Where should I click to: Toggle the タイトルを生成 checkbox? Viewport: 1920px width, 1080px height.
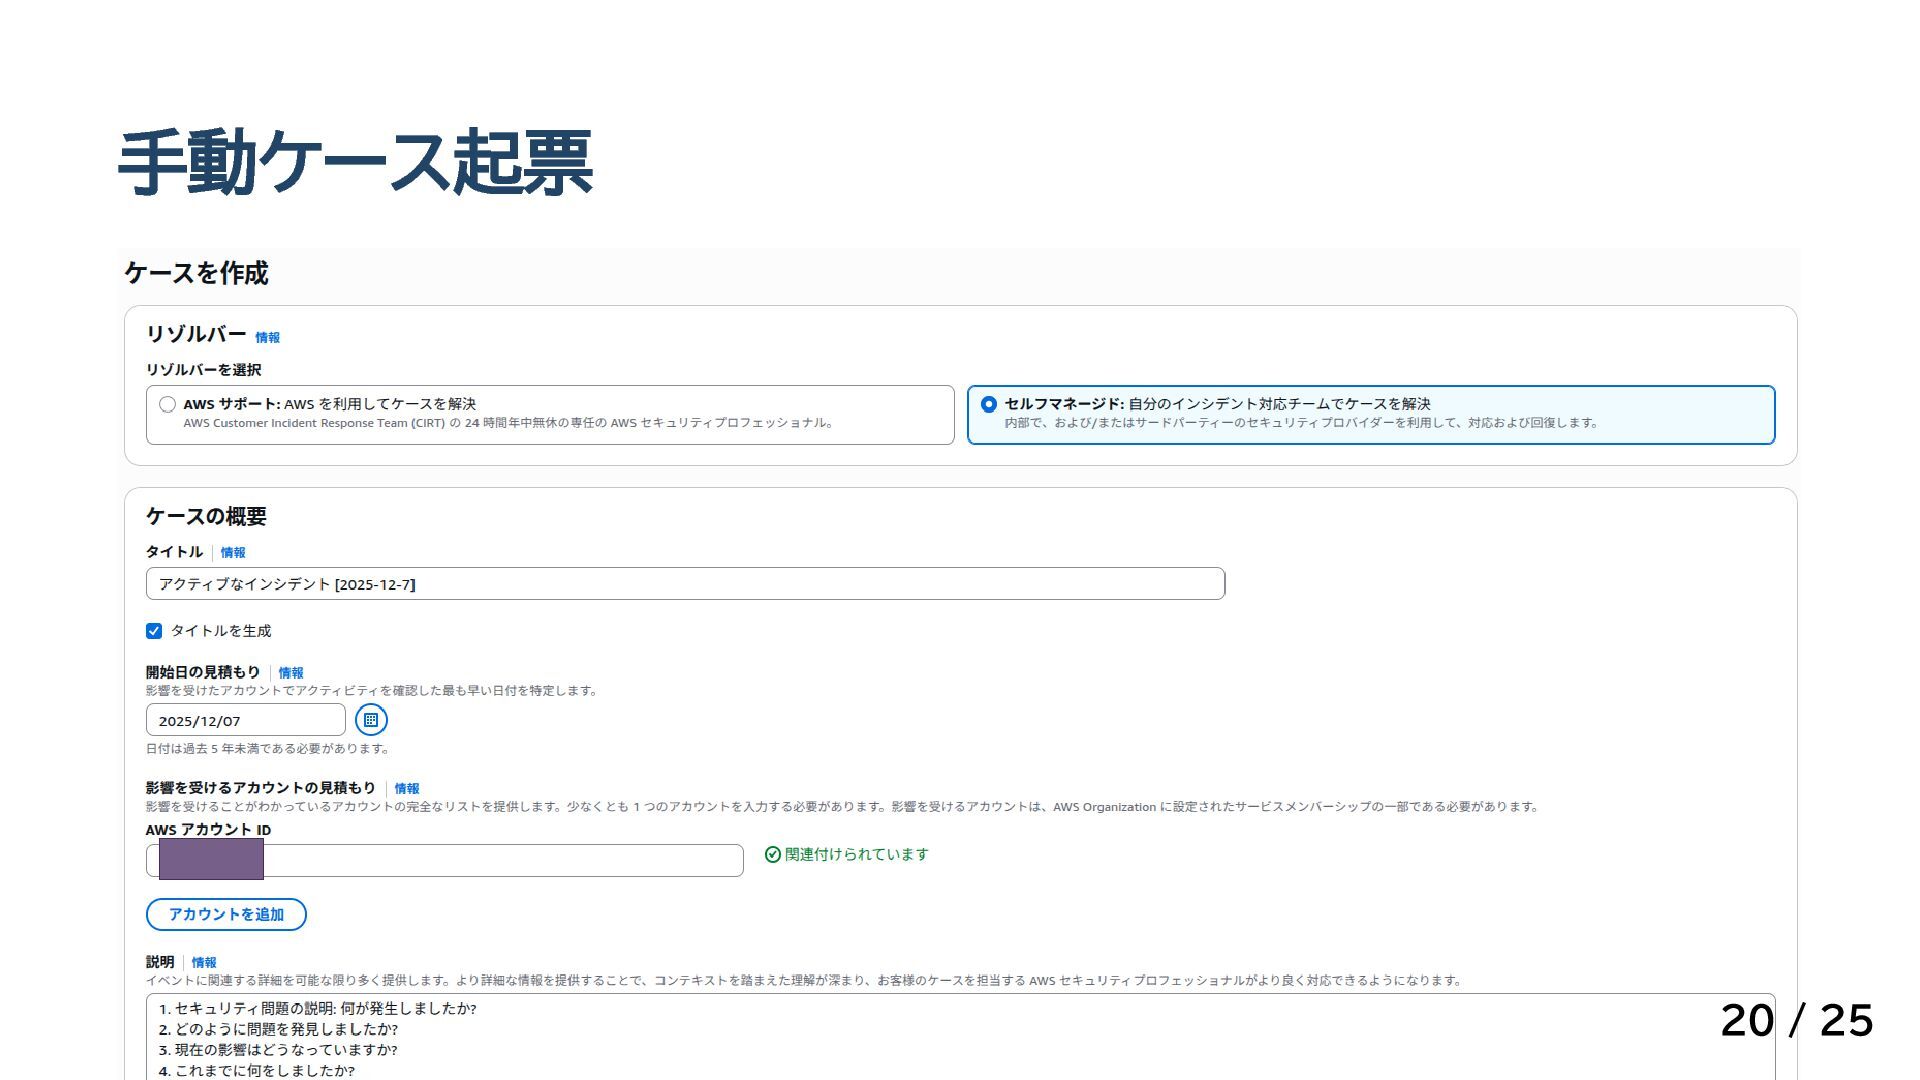pyautogui.click(x=154, y=631)
